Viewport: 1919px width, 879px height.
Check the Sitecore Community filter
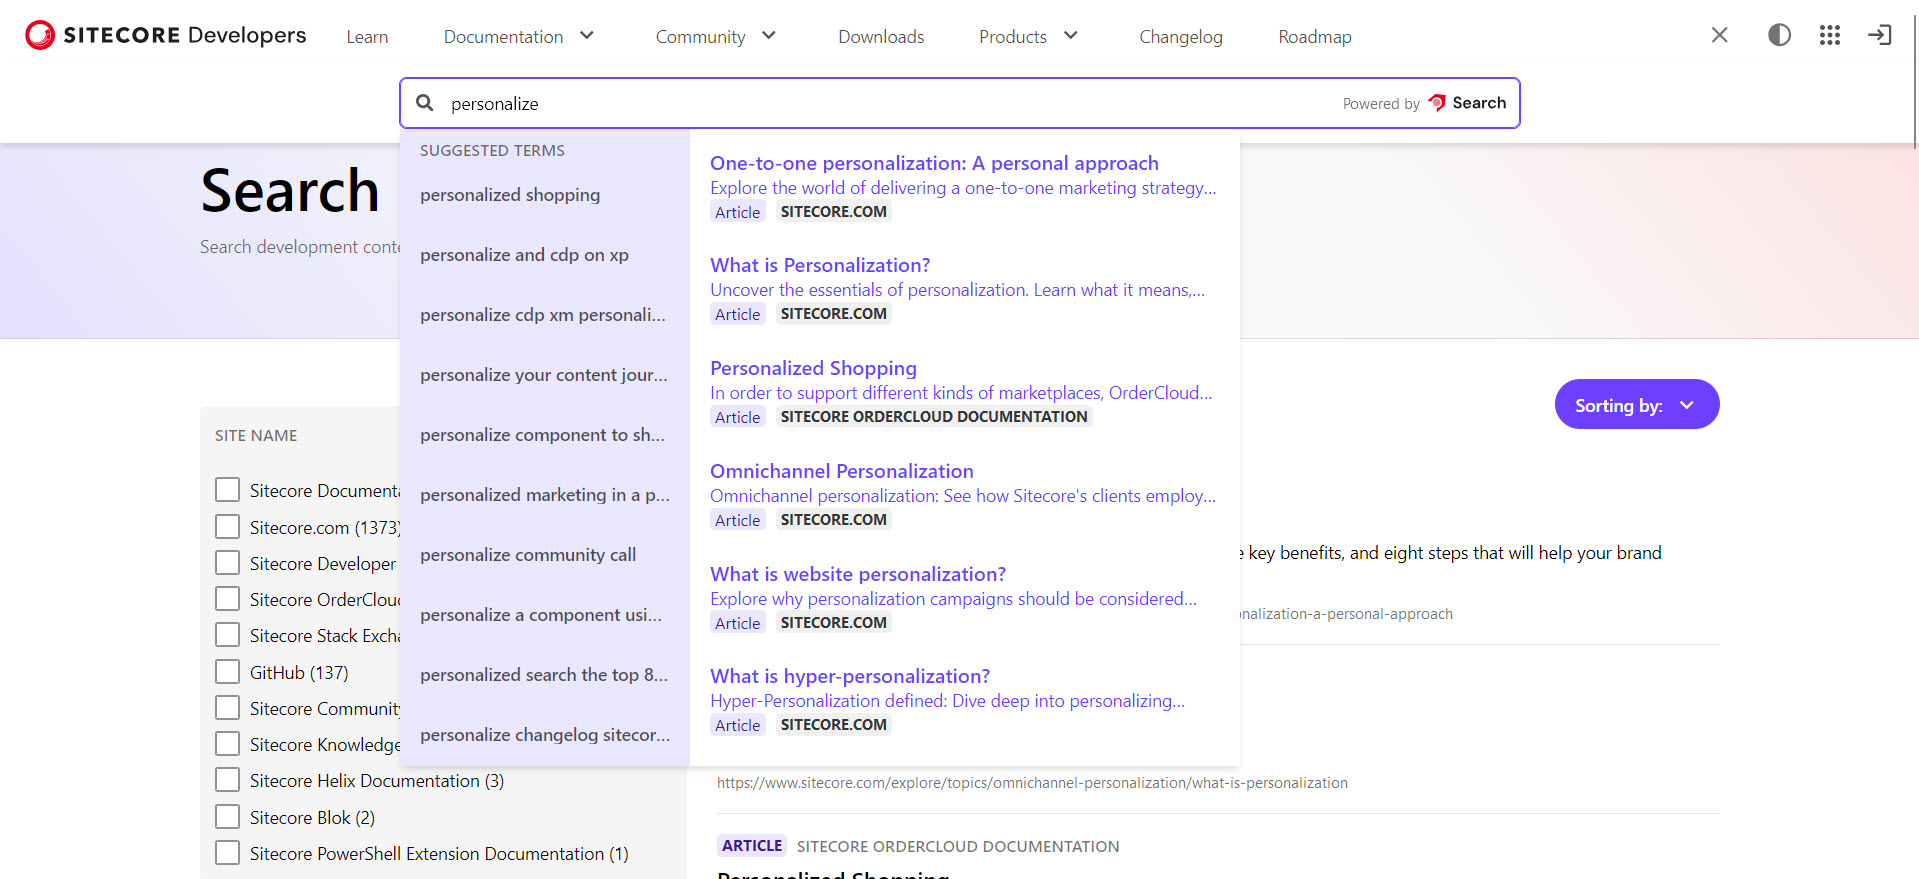pyautogui.click(x=228, y=708)
